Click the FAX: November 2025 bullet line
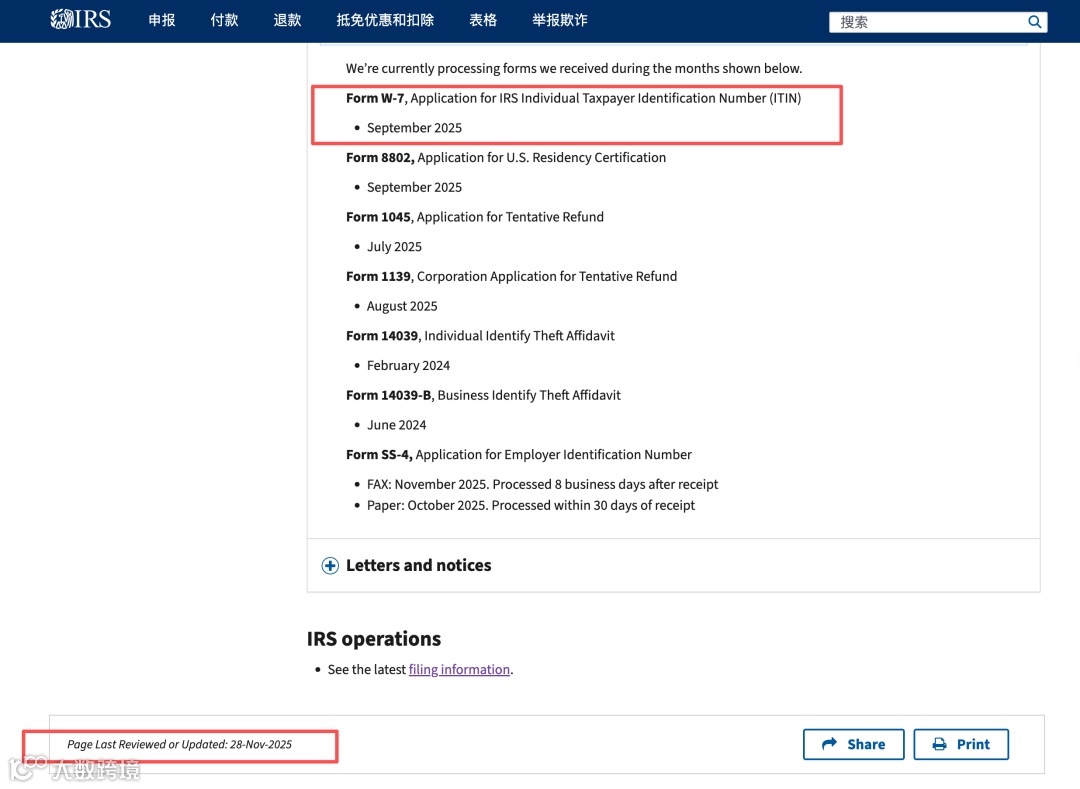The height and width of the screenshot is (789, 1080). (x=543, y=484)
